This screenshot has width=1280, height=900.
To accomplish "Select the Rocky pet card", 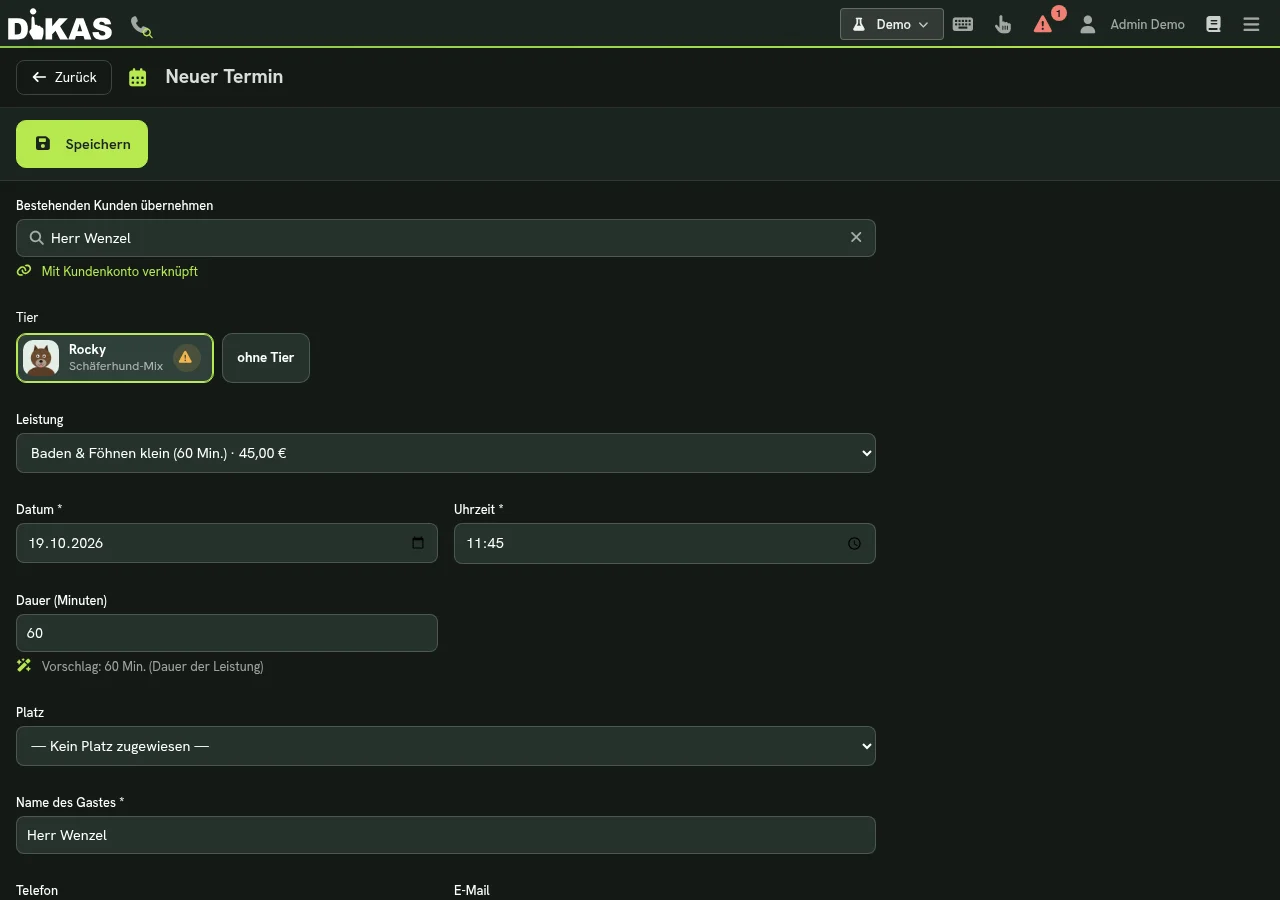I will (x=115, y=358).
